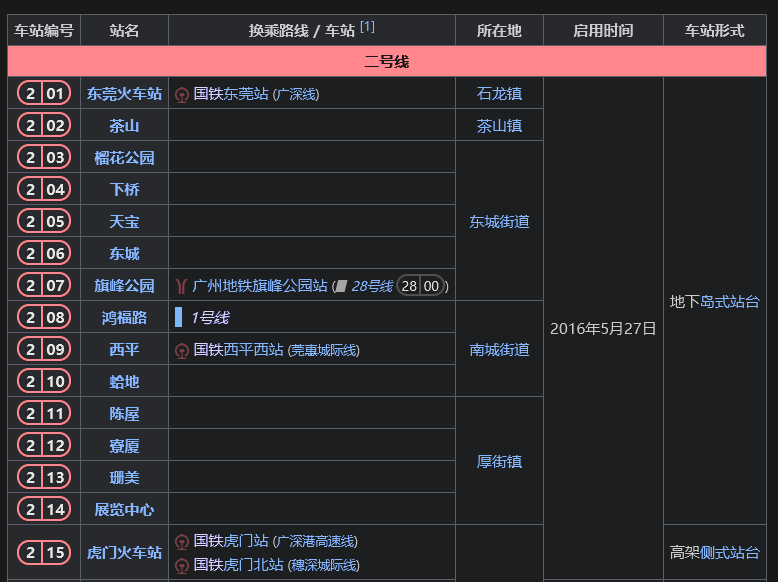Click the railway icon next to 虎门北站
The height and width of the screenshot is (582, 778).
[x=182, y=565]
